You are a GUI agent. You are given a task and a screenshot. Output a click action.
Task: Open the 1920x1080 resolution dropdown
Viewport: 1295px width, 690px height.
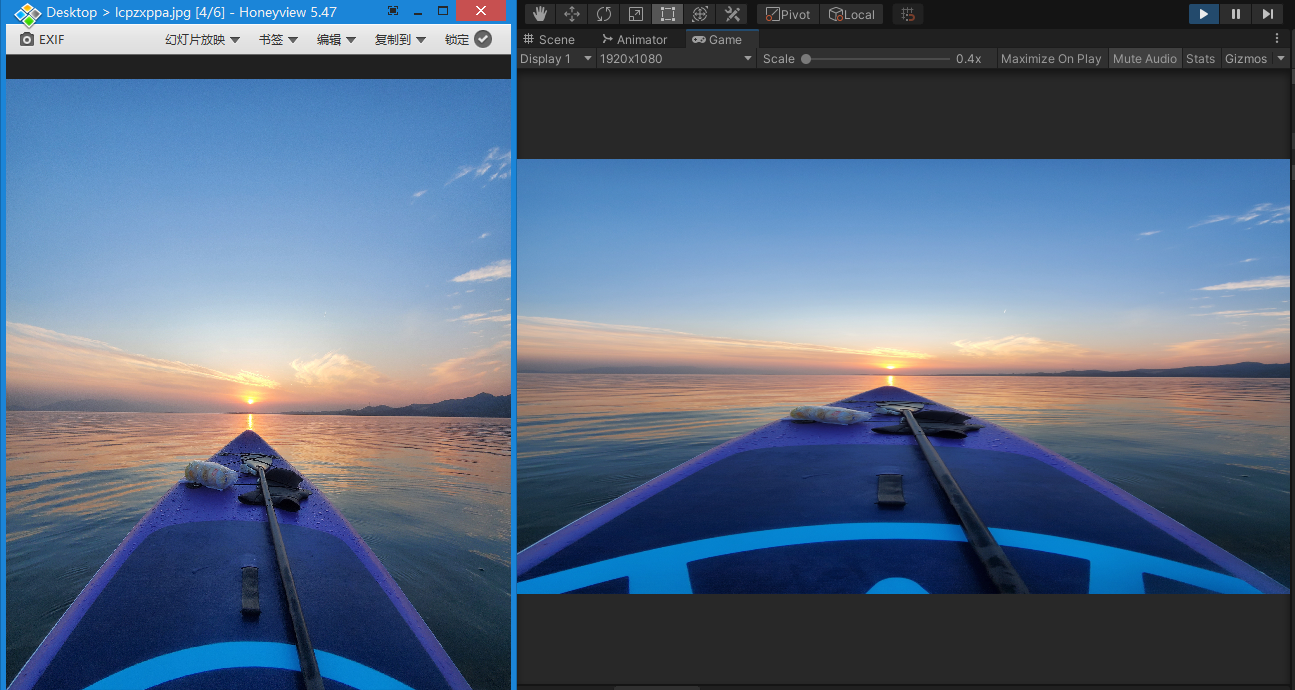676,59
